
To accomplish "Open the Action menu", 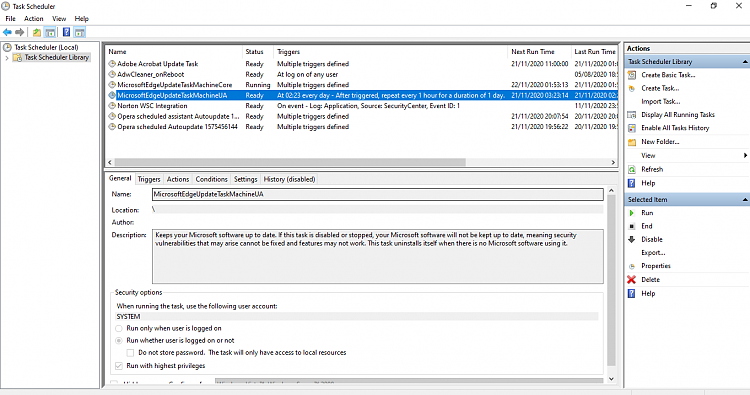I will [x=33, y=19].
